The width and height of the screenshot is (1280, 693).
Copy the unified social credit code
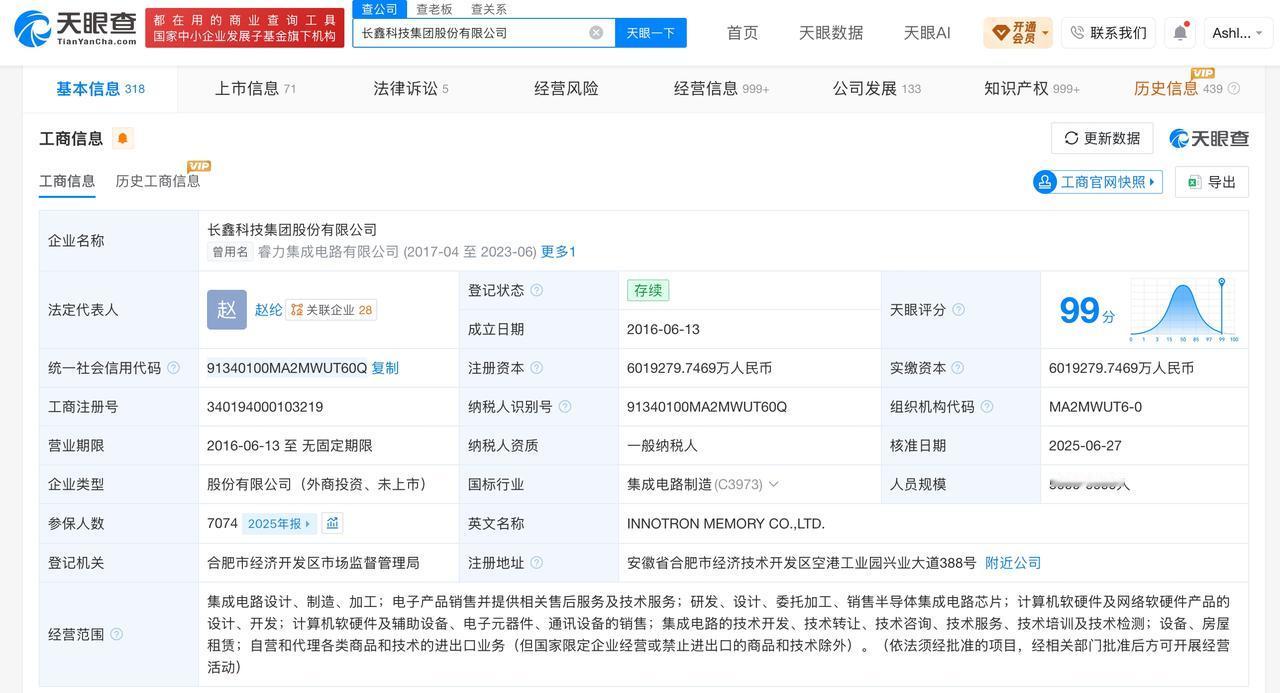(x=385, y=368)
